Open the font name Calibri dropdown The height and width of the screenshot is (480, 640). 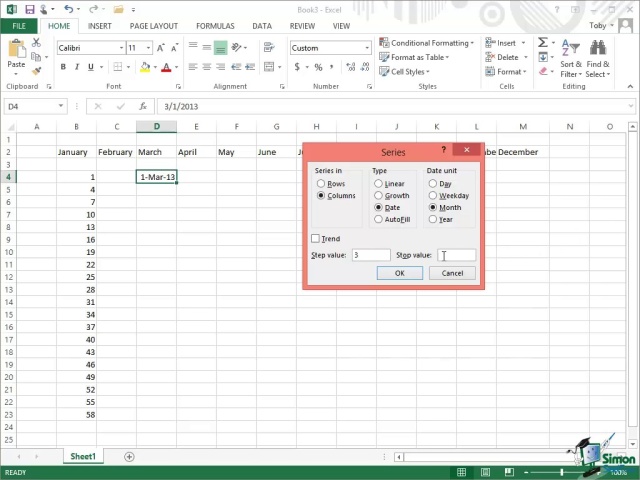point(121,48)
